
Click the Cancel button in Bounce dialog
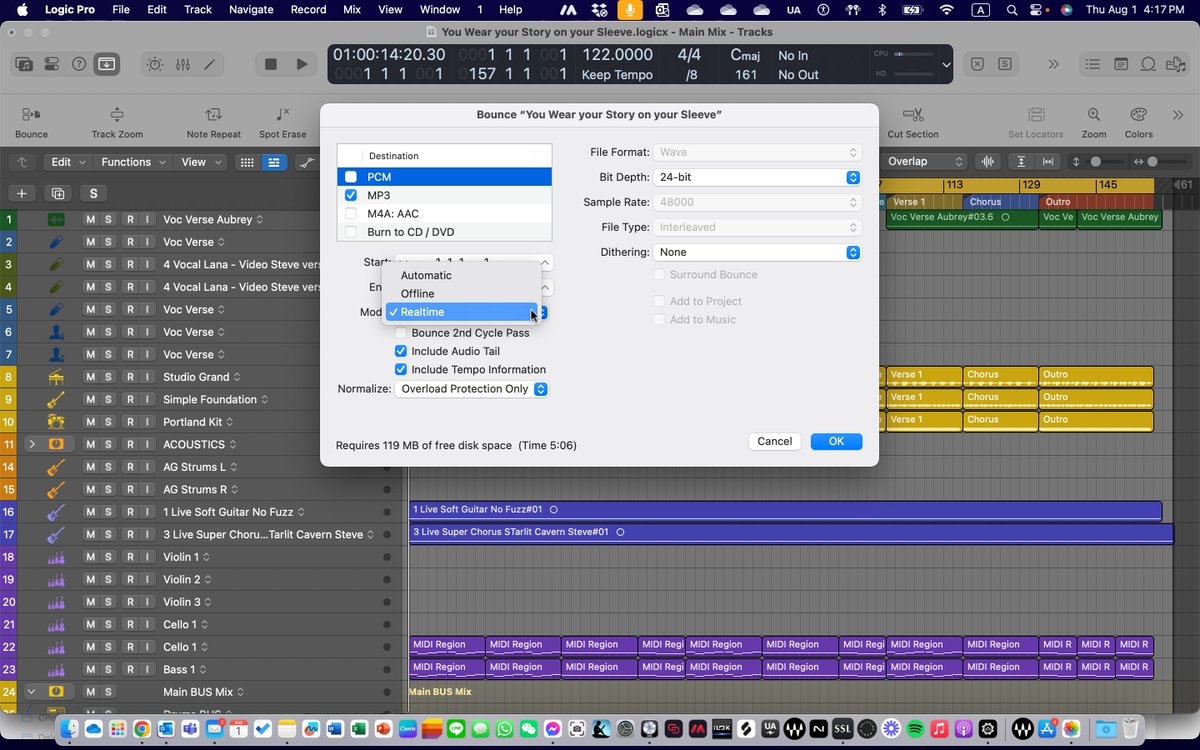point(775,441)
